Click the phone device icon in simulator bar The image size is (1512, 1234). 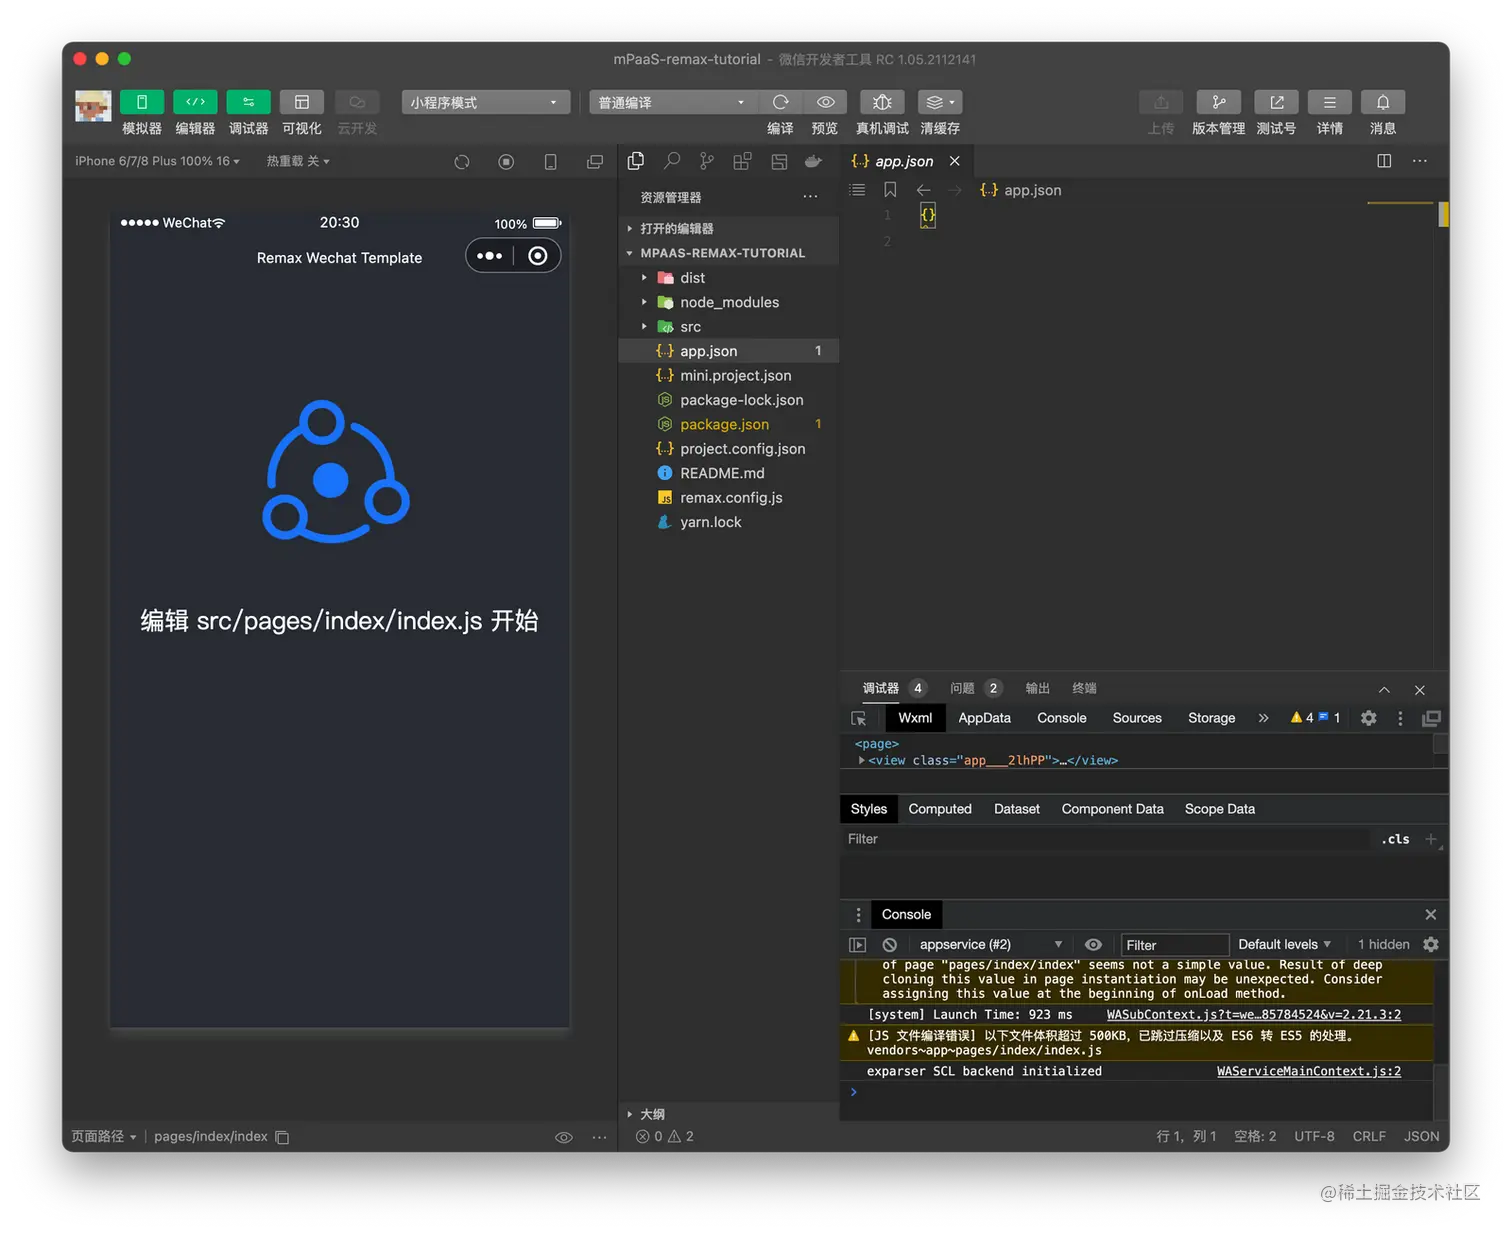click(x=550, y=162)
